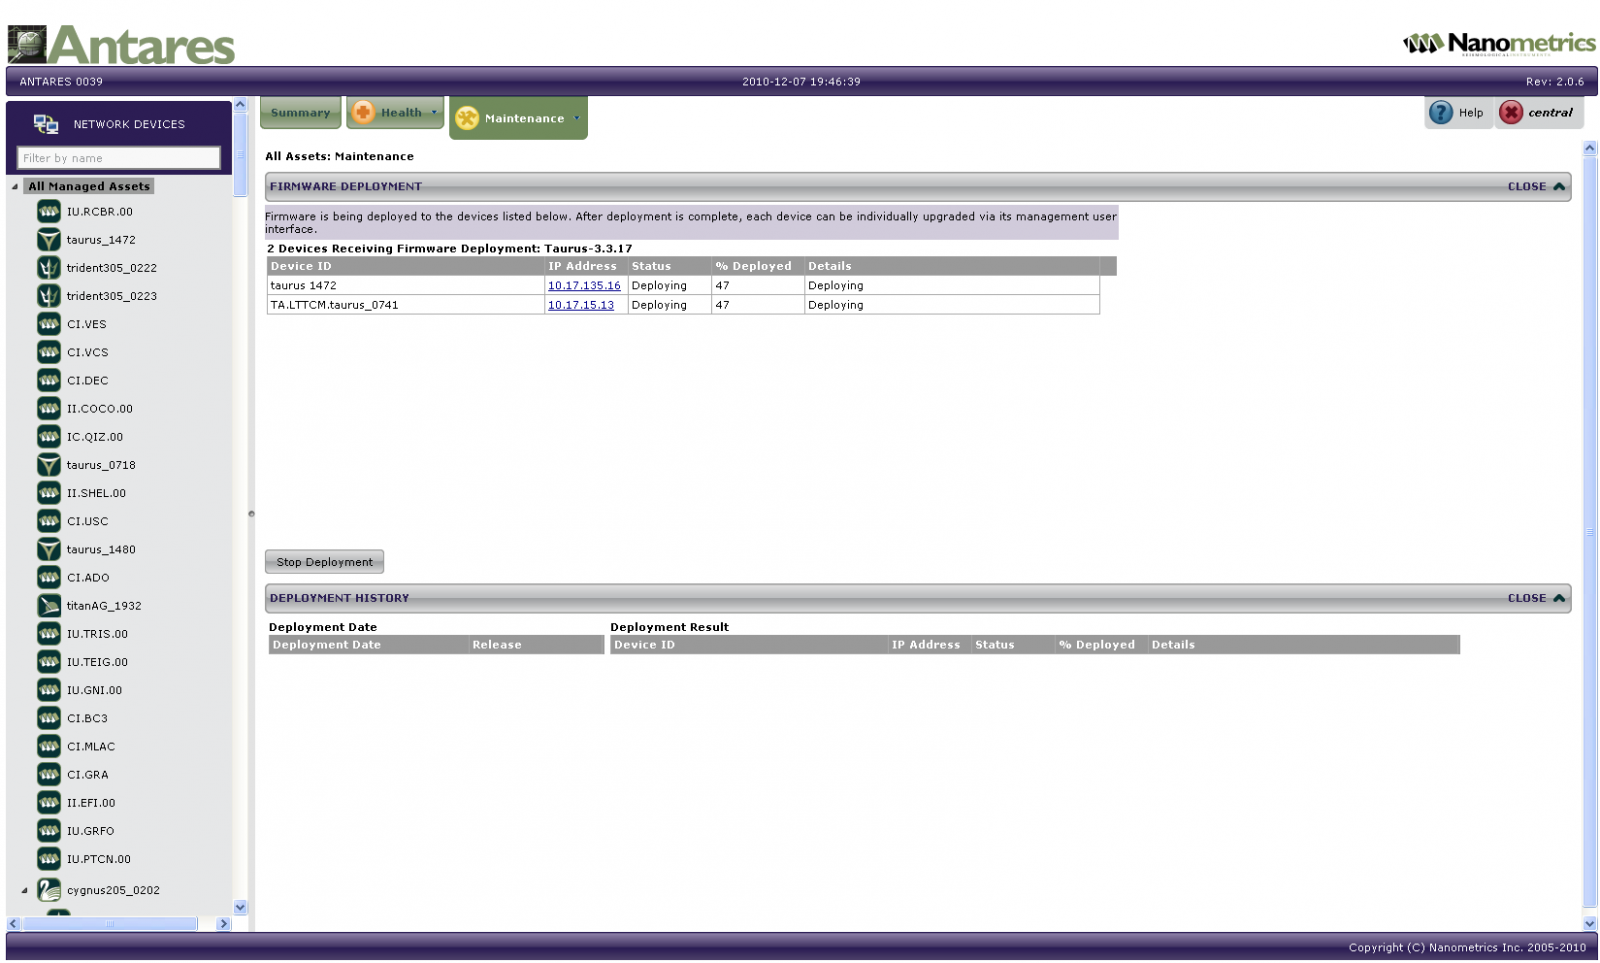Expand the cygnus205_0202 tree node

point(25,890)
